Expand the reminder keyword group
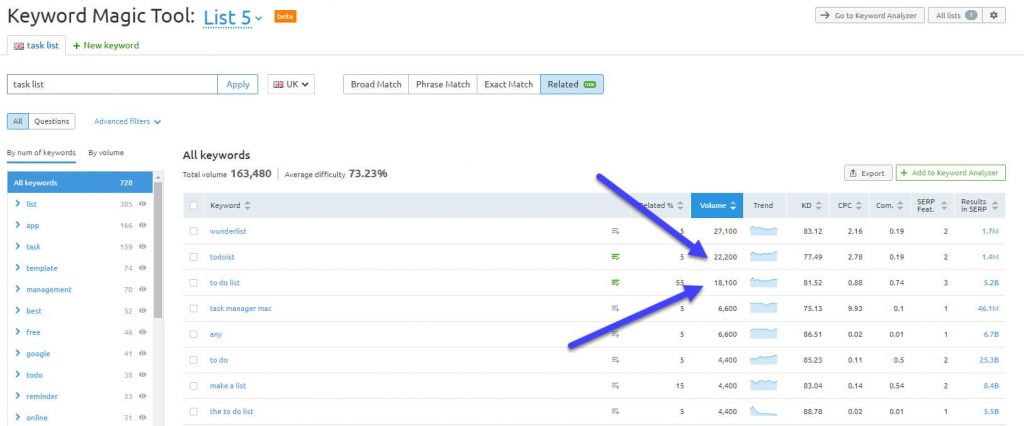 (18, 396)
